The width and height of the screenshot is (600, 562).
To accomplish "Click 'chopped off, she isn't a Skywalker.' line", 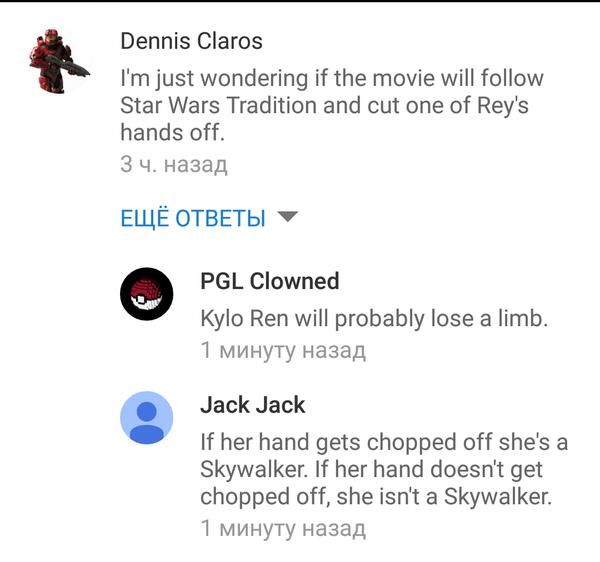I will click(x=376, y=497).
